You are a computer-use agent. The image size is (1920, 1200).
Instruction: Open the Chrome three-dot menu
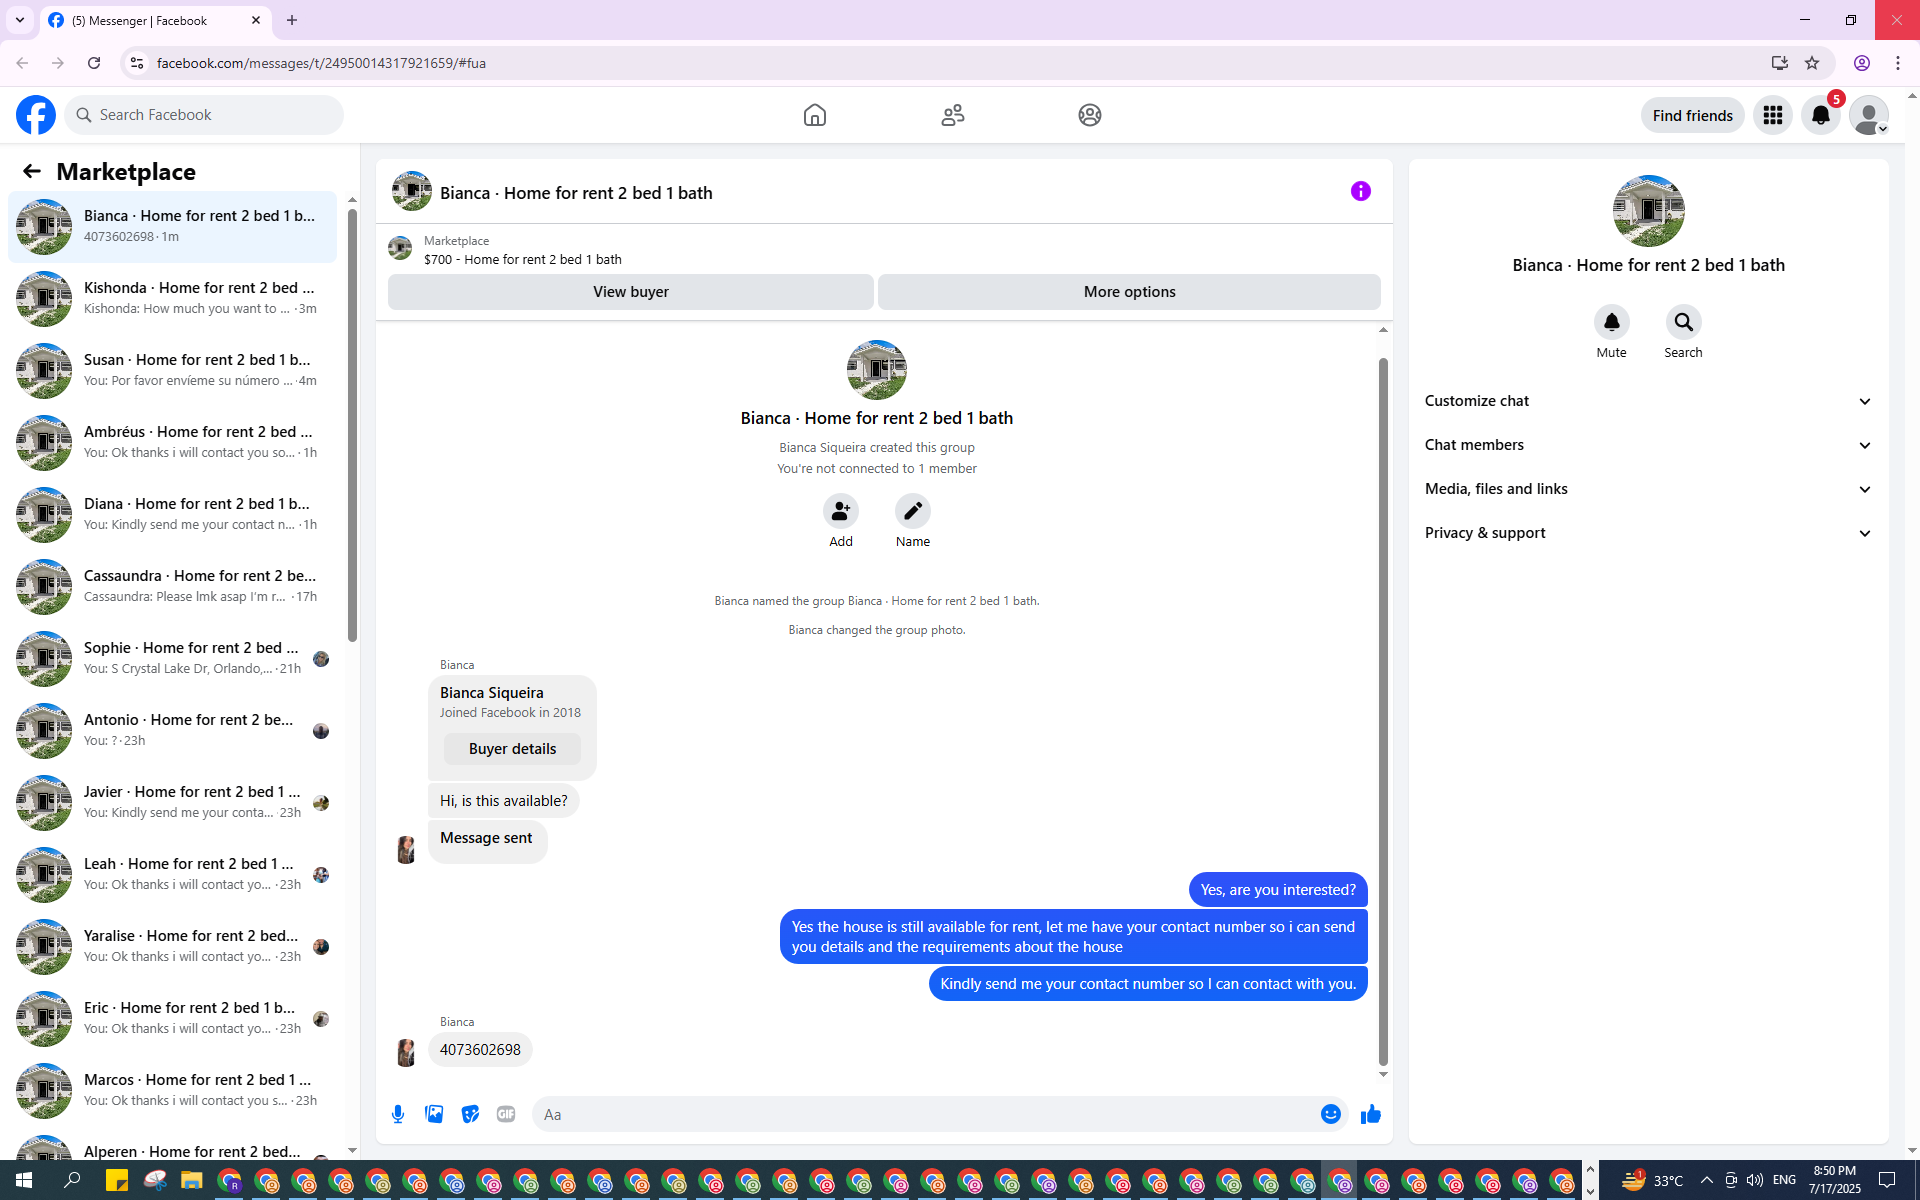click(1898, 63)
